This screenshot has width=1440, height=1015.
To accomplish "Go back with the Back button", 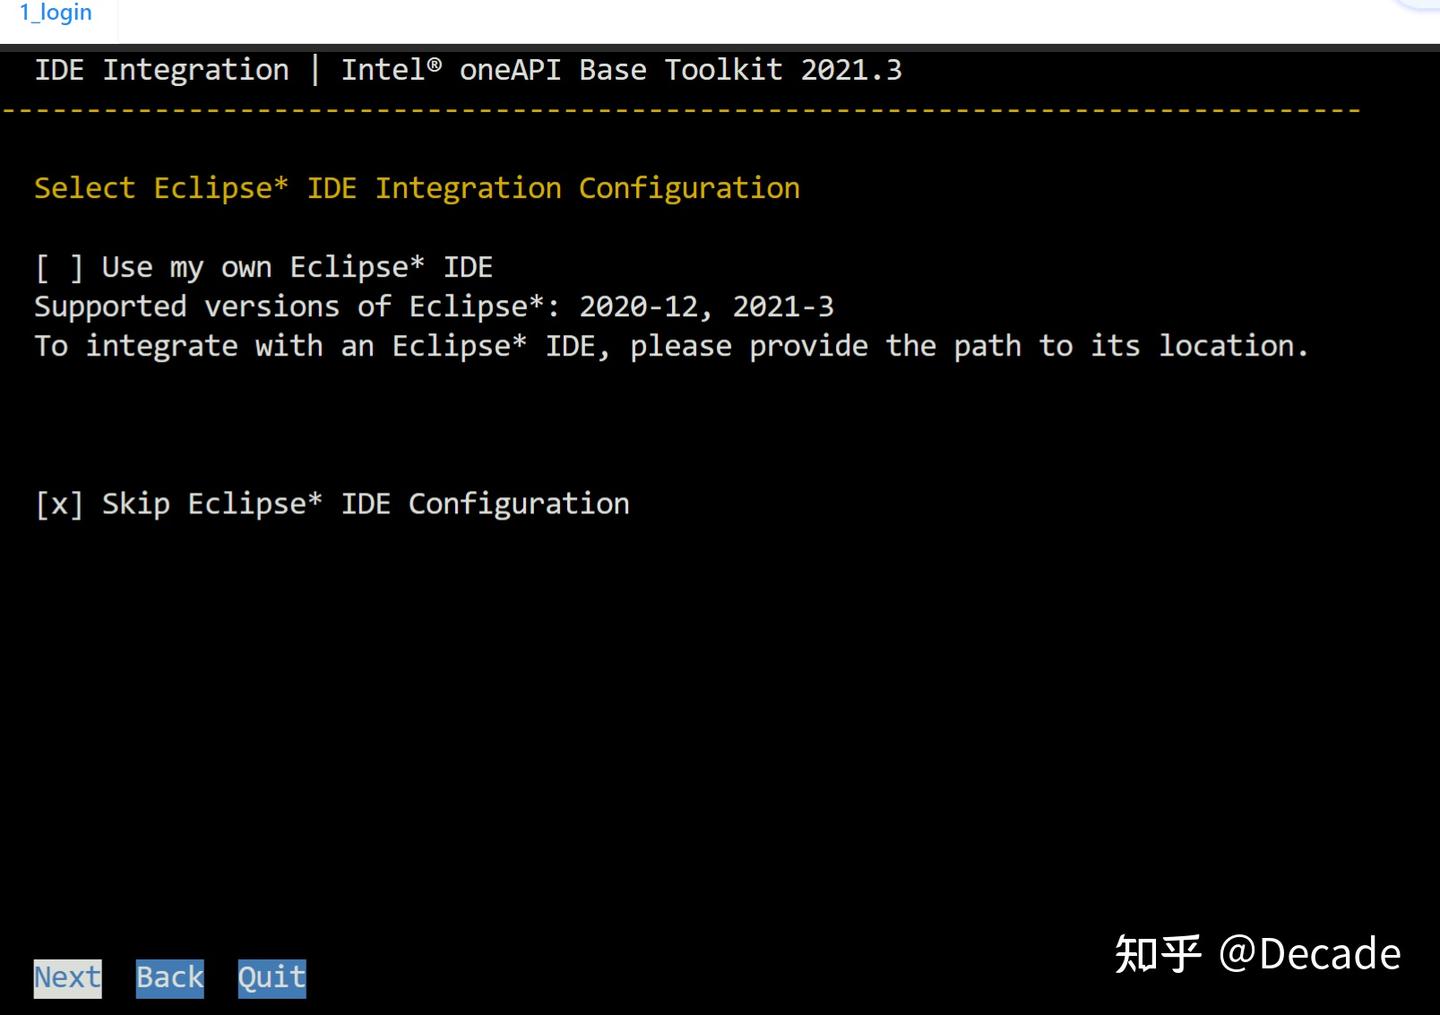I will point(170,977).
